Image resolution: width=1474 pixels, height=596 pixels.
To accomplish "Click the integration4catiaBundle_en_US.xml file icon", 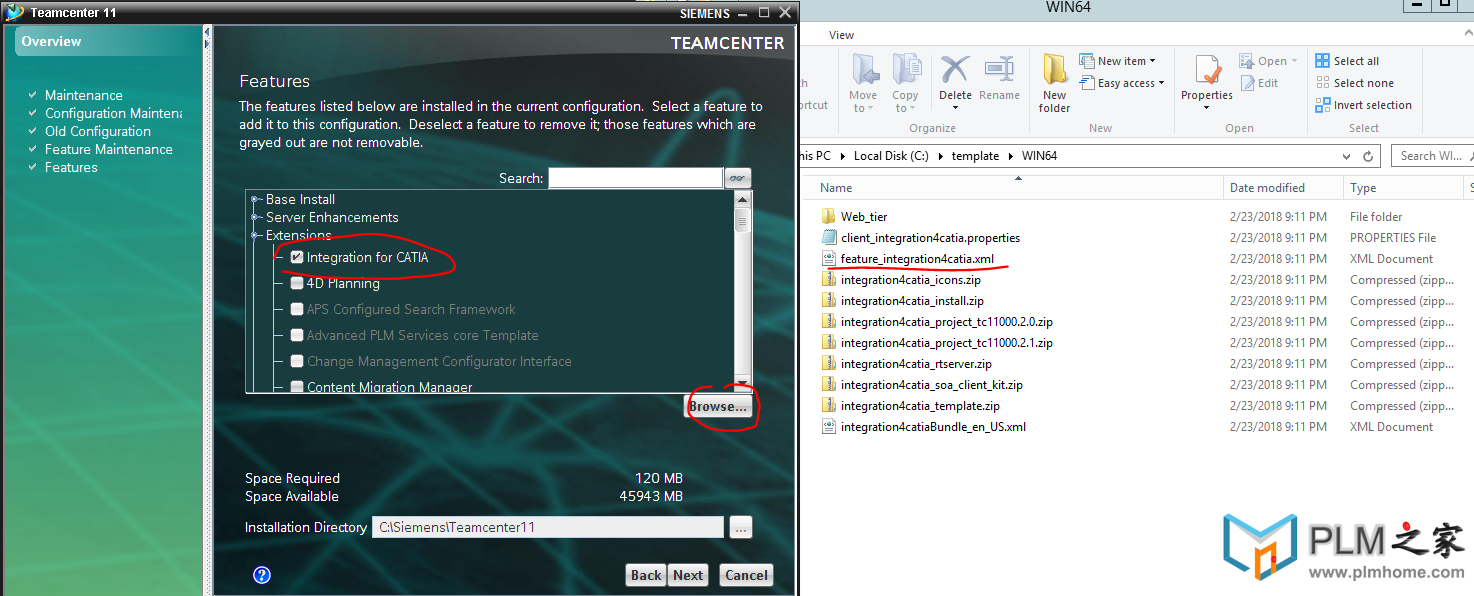I will (828, 426).
